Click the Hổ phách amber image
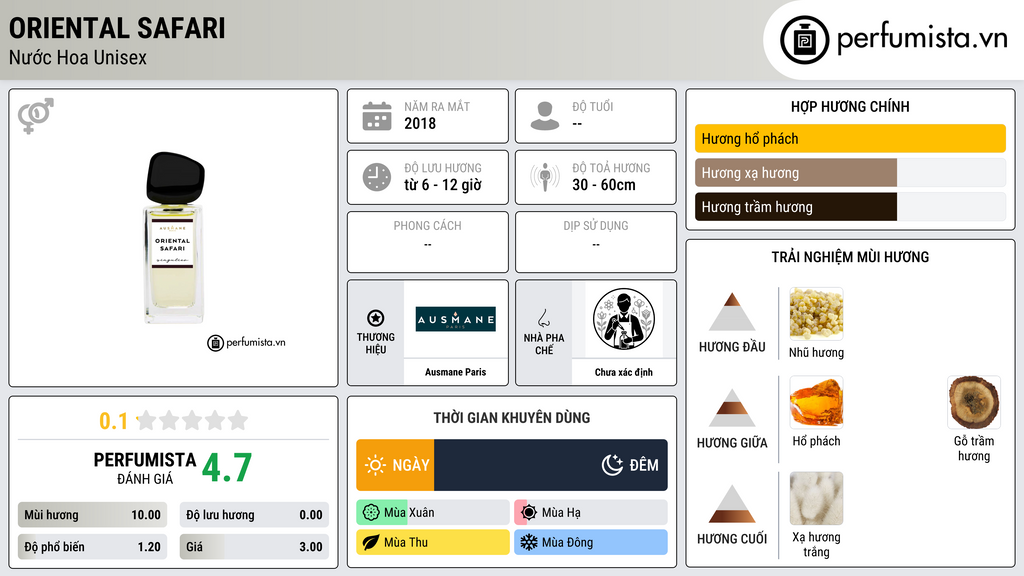 (x=816, y=402)
